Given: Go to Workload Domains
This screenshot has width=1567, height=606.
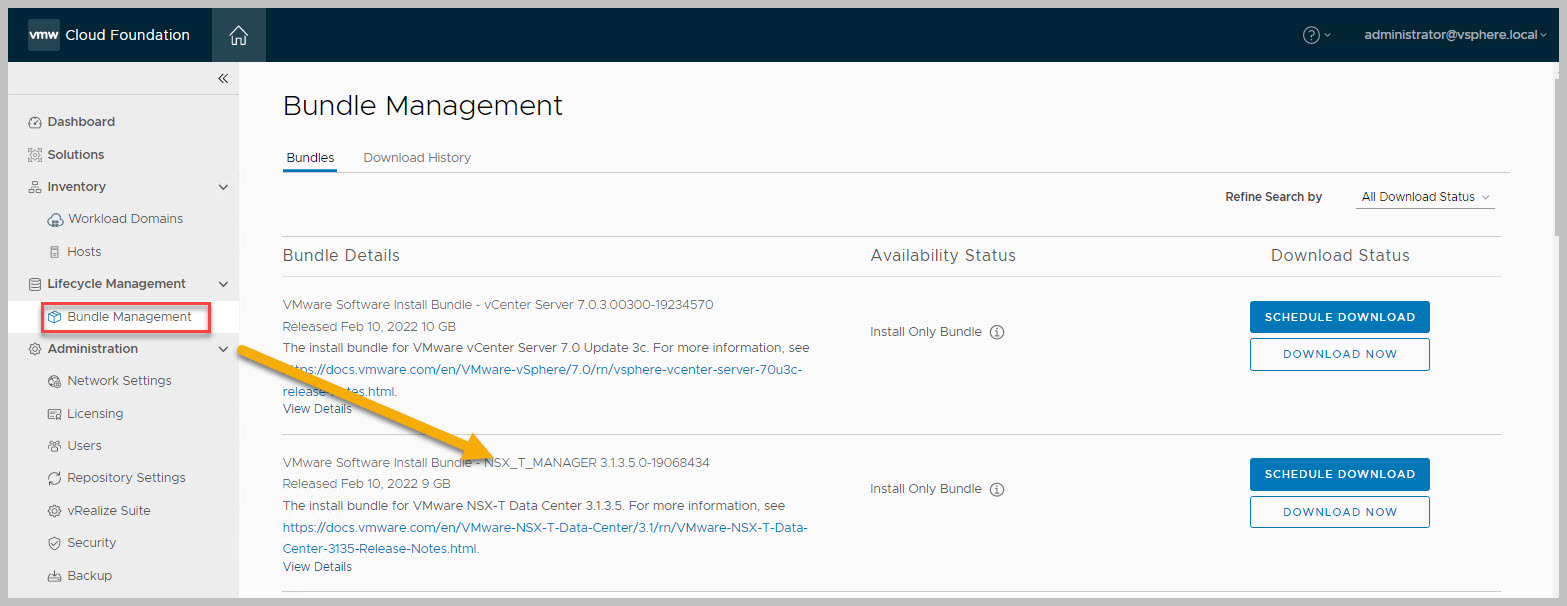Looking at the screenshot, I should tap(124, 219).
